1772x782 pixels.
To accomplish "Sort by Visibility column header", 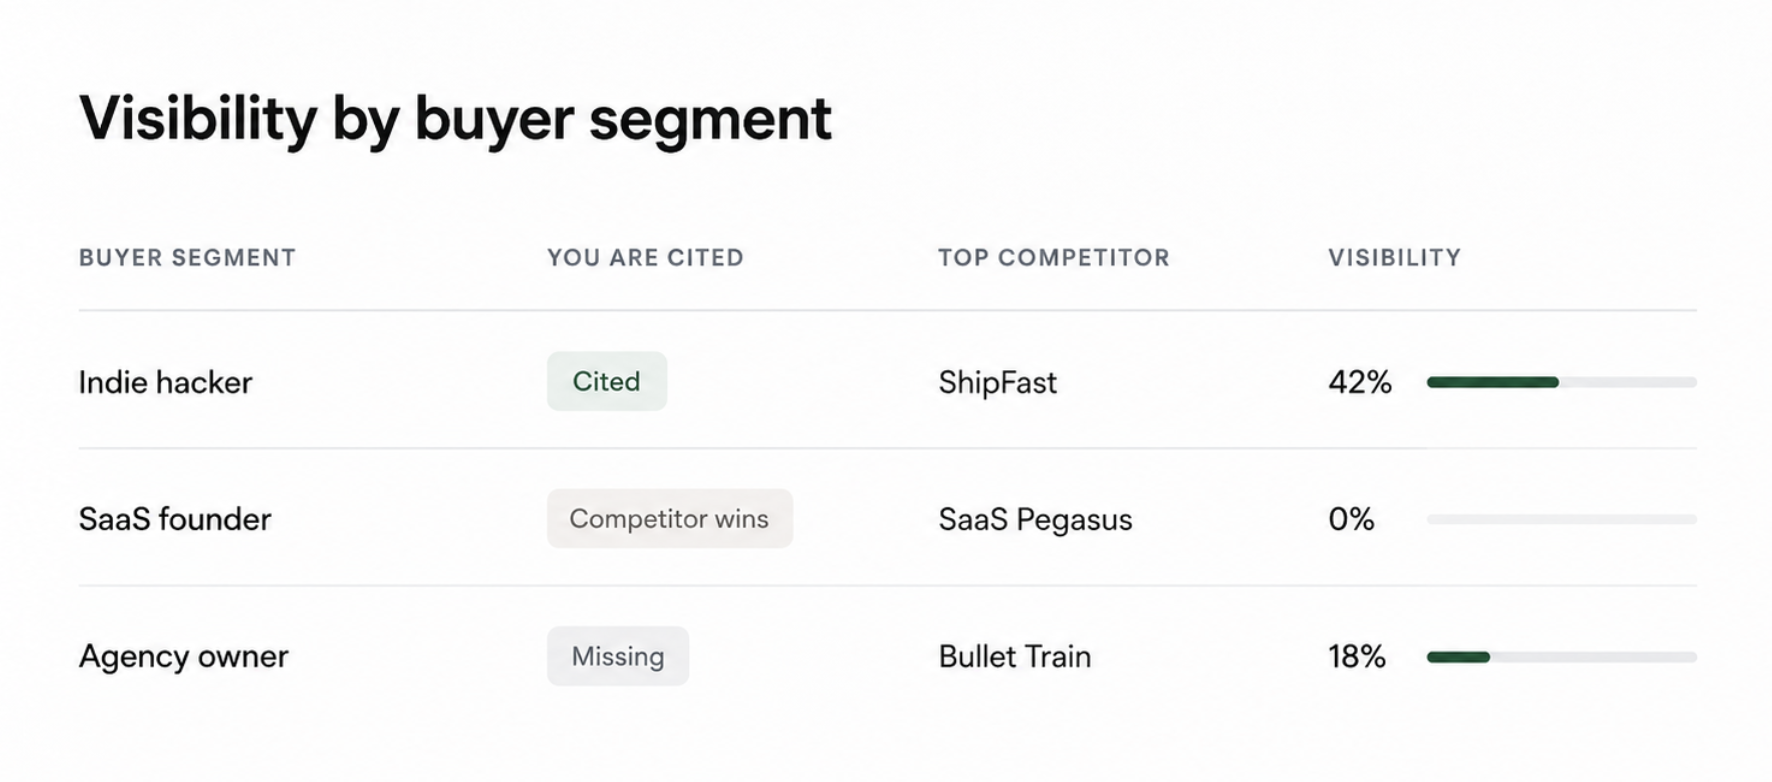I will pyautogui.click(x=1395, y=258).
